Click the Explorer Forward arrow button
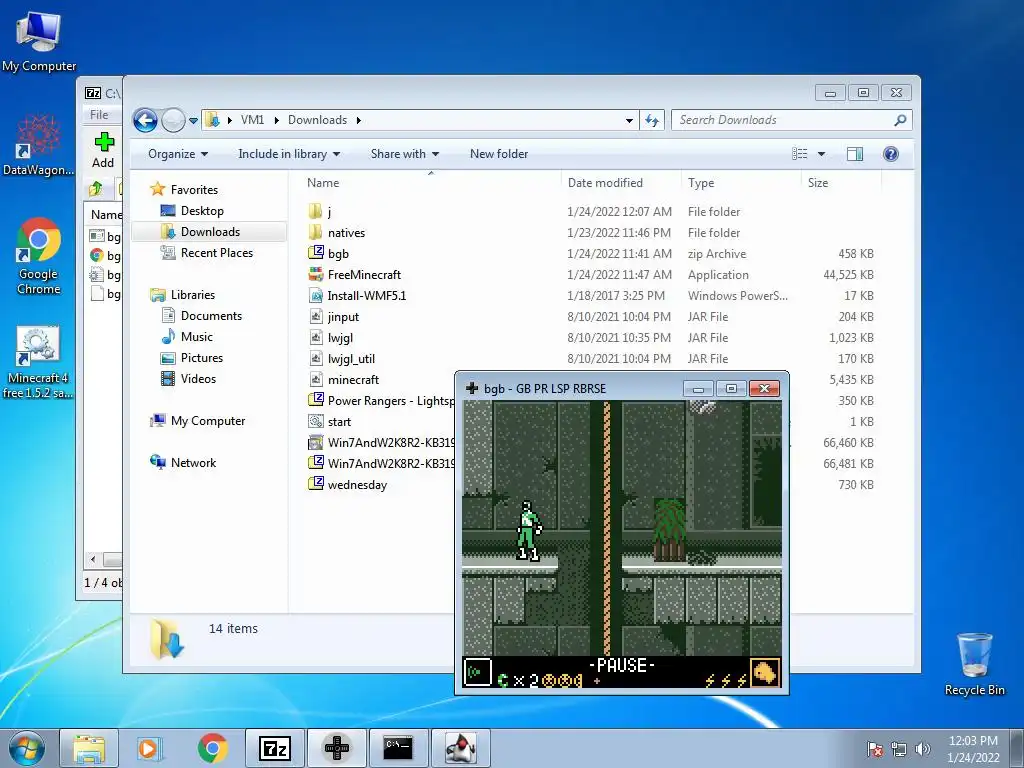This screenshot has width=1024, height=768. click(173, 120)
